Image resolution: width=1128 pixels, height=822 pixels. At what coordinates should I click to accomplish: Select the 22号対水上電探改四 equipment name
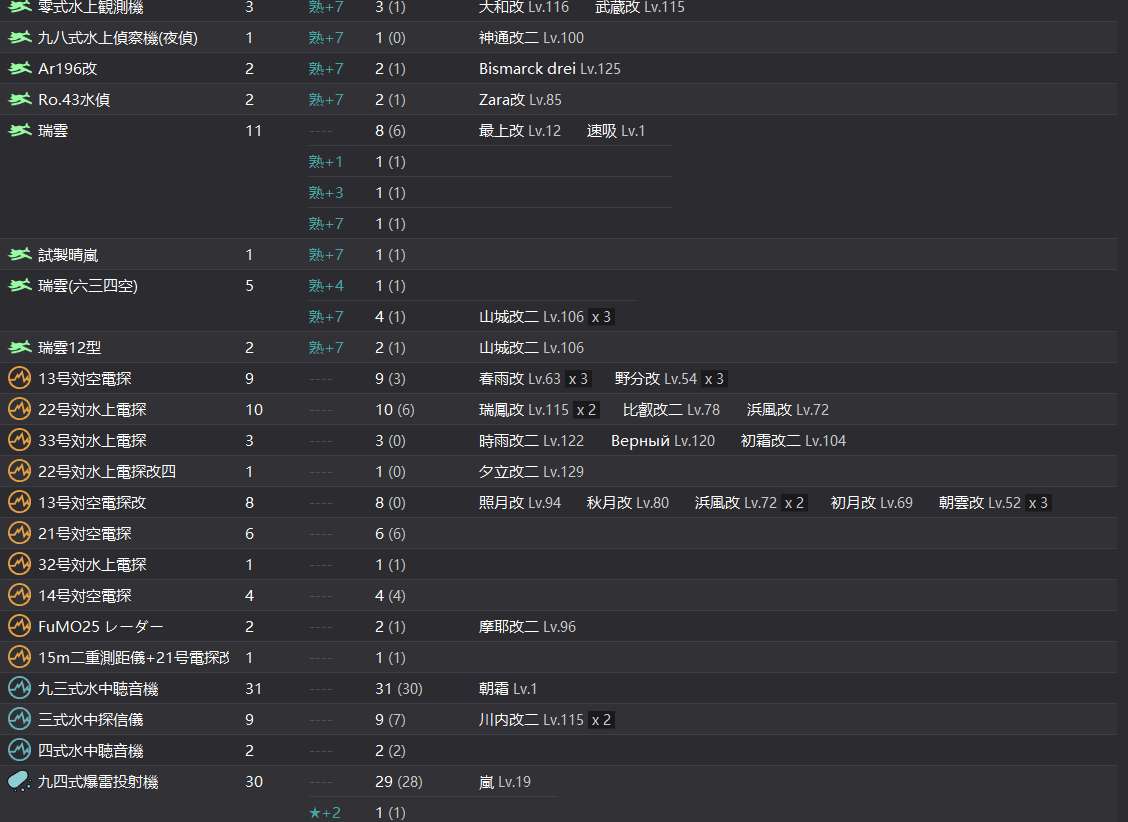pos(106,471)
